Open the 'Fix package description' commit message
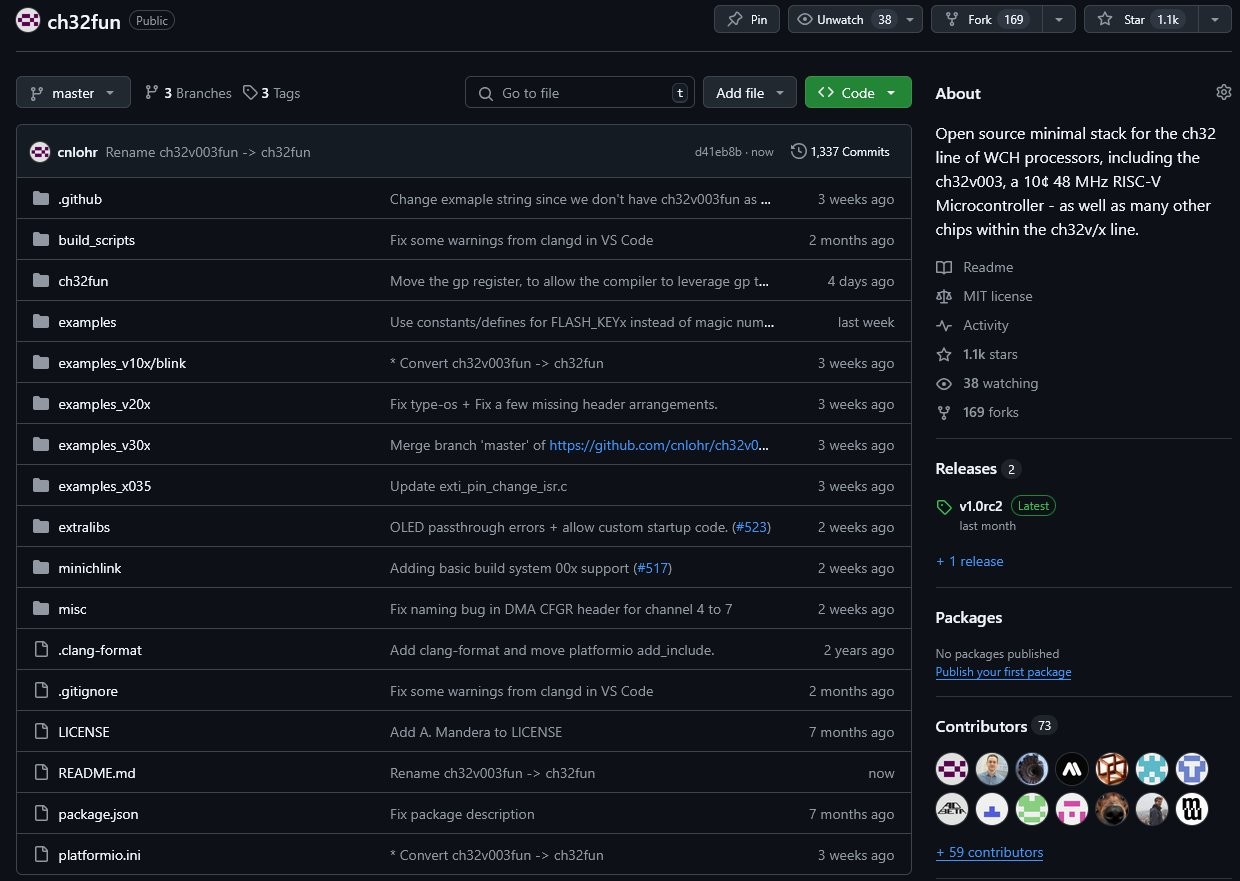Screen dimensions: 1240x881 coord(462,814)
